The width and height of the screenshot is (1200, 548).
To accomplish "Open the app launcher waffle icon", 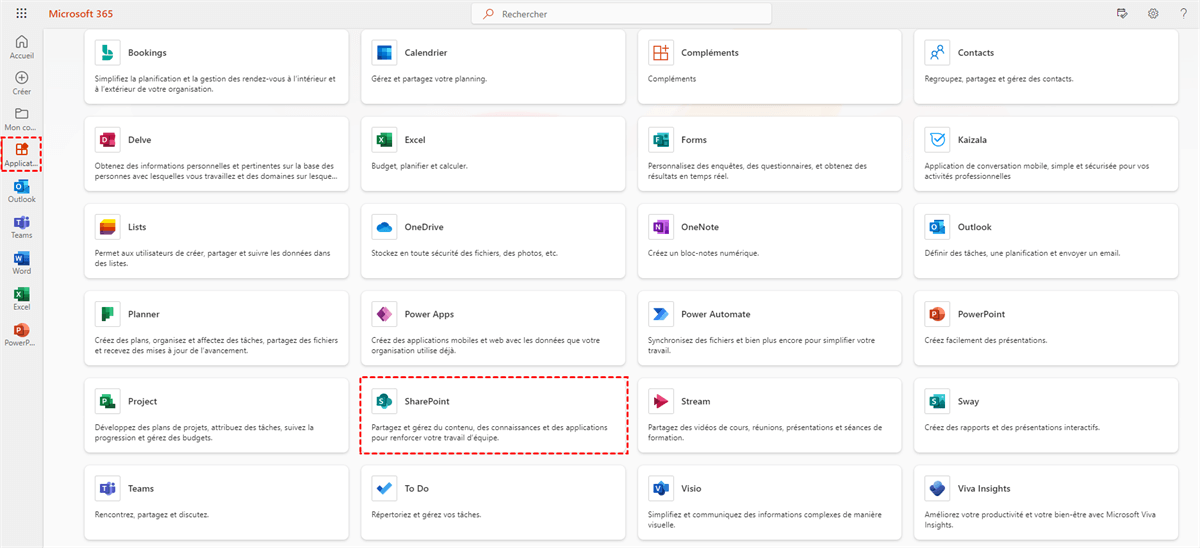I will [x=22, y=14].
